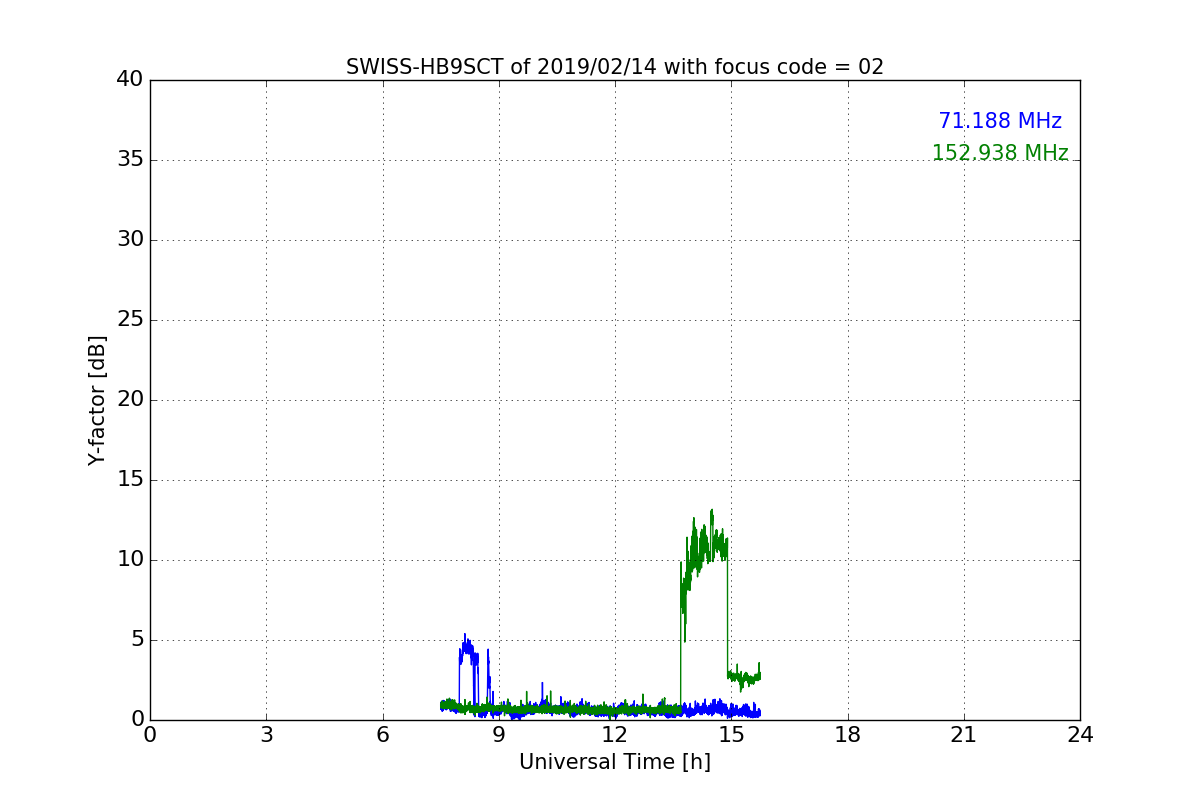The image size is (1200, 800).
Task: Click the y-axis tick label 40
Action: coord(130,79)
